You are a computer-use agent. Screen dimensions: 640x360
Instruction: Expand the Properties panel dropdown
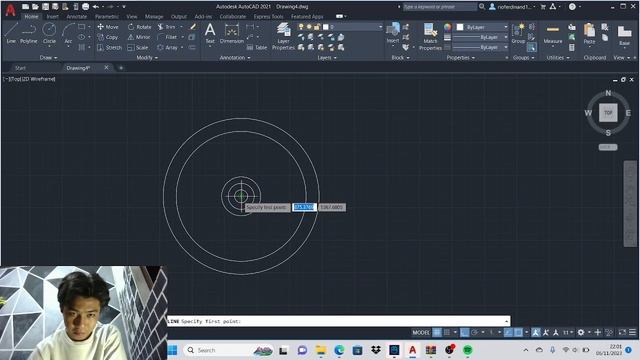pos(461,58)
